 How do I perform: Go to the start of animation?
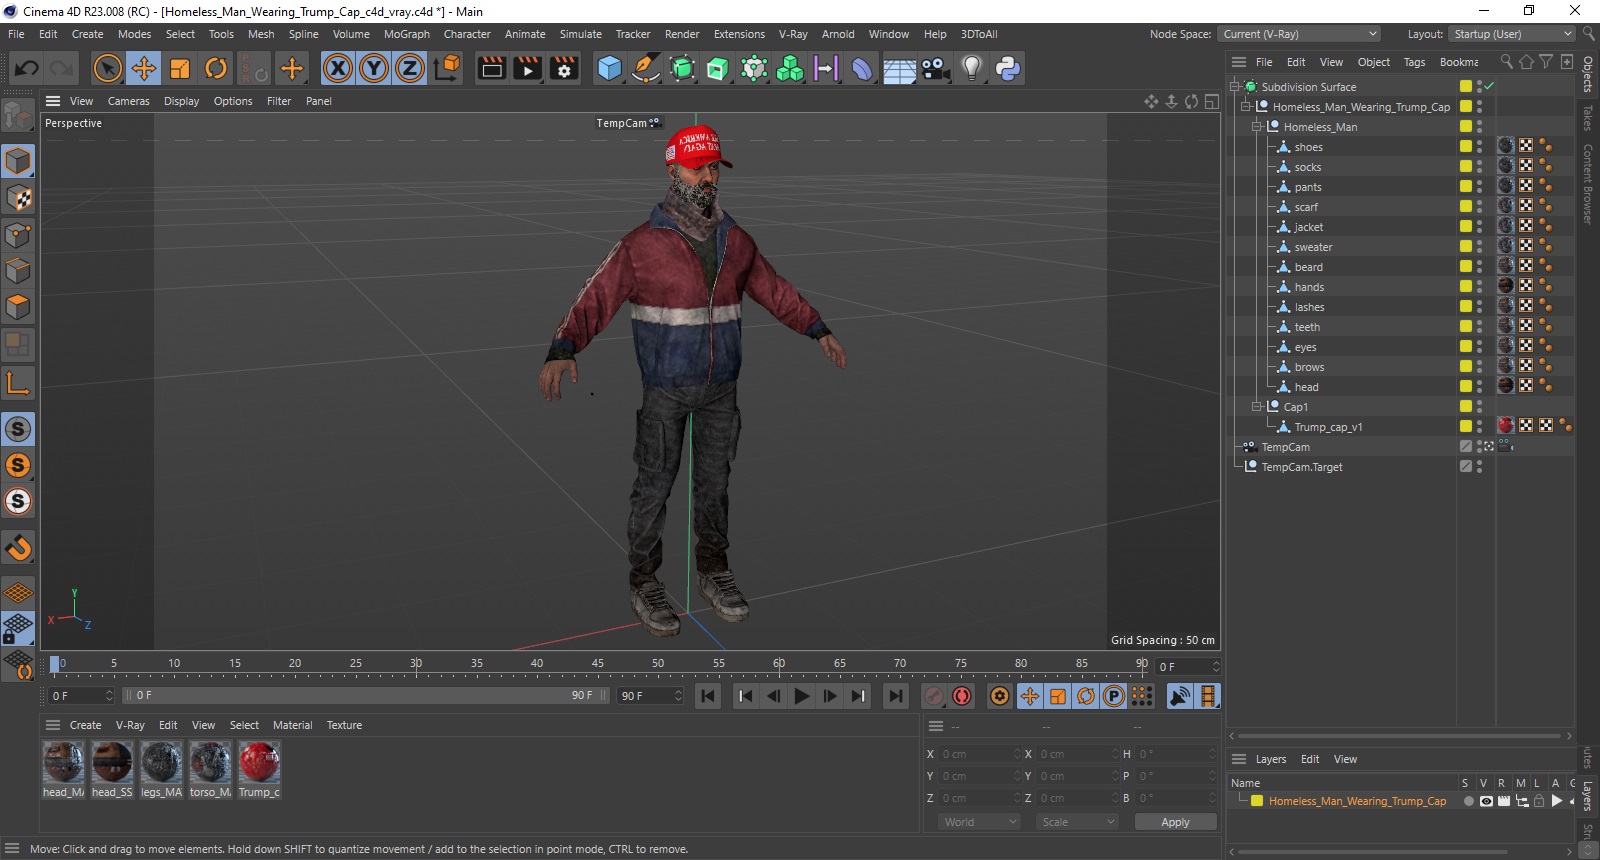click(x=708, y=696)
